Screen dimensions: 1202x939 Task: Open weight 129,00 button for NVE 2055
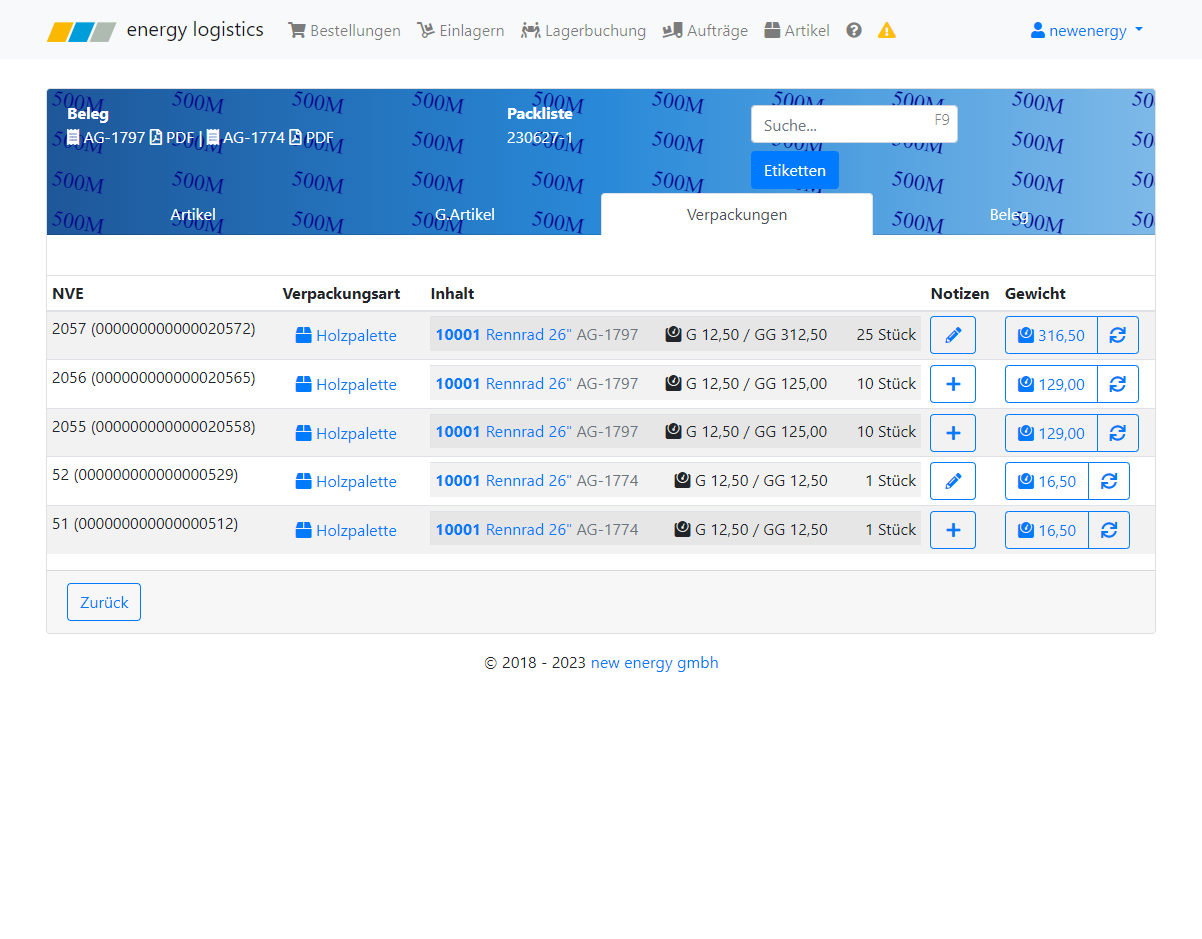pyautogui.click(x=1051, y=433)
